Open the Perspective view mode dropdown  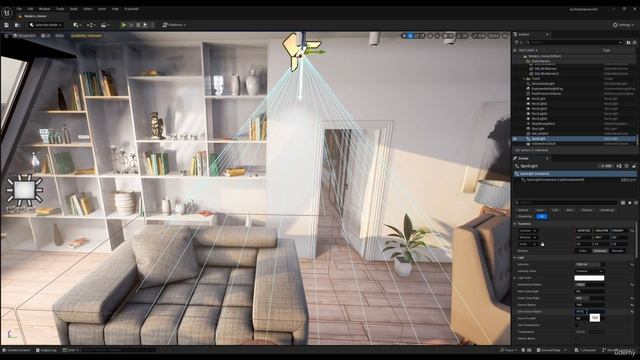pyautogui.click(x=24, y=36)
